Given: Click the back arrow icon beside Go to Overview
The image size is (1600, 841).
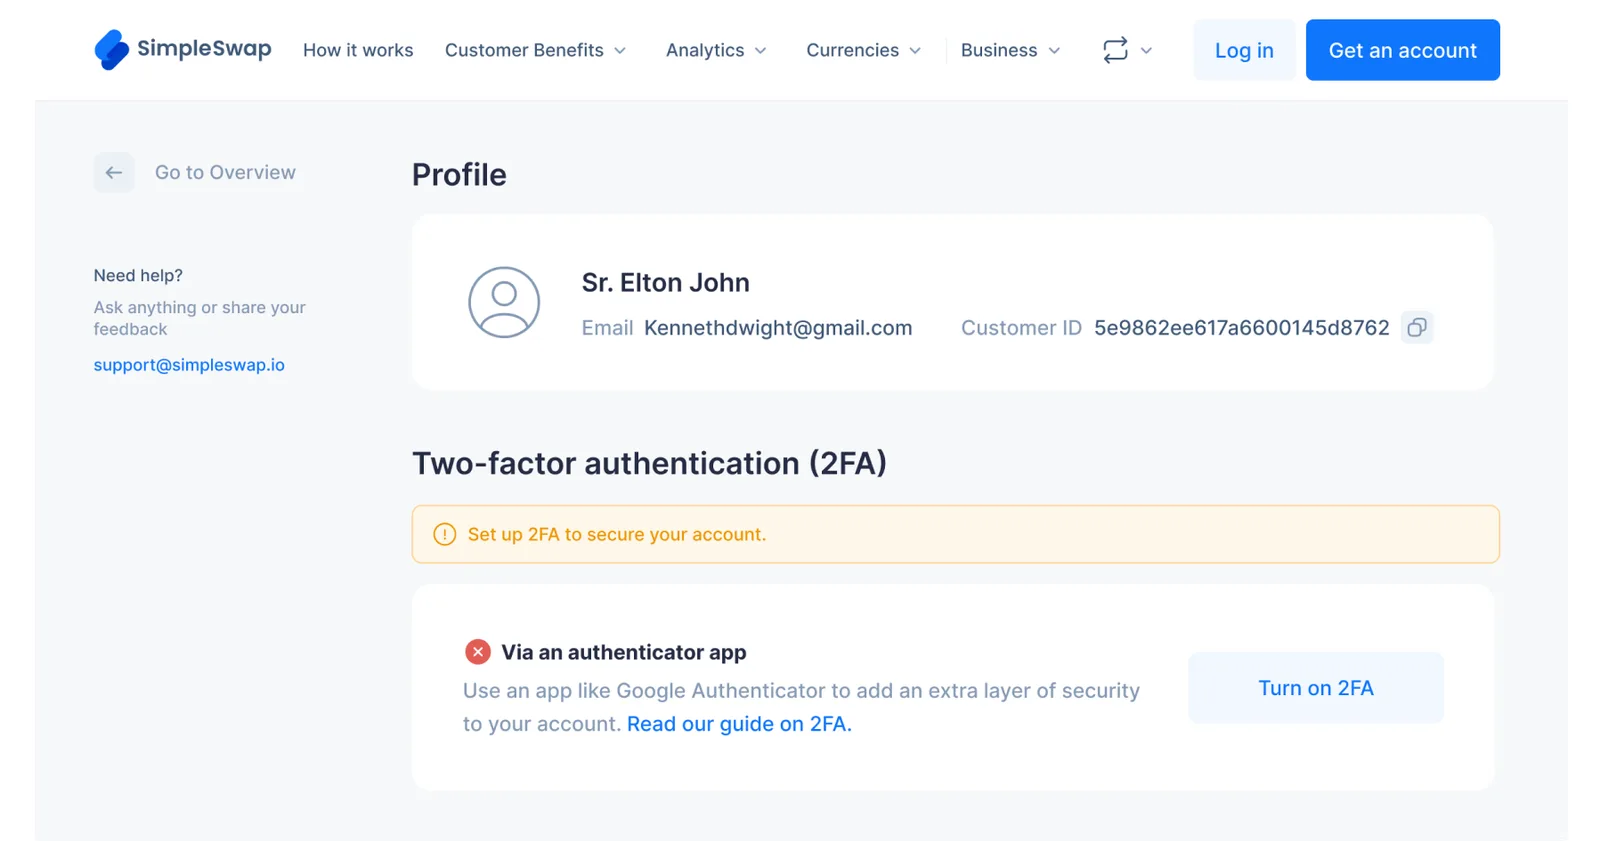Looking at the screenshot, I should [114, 173].
